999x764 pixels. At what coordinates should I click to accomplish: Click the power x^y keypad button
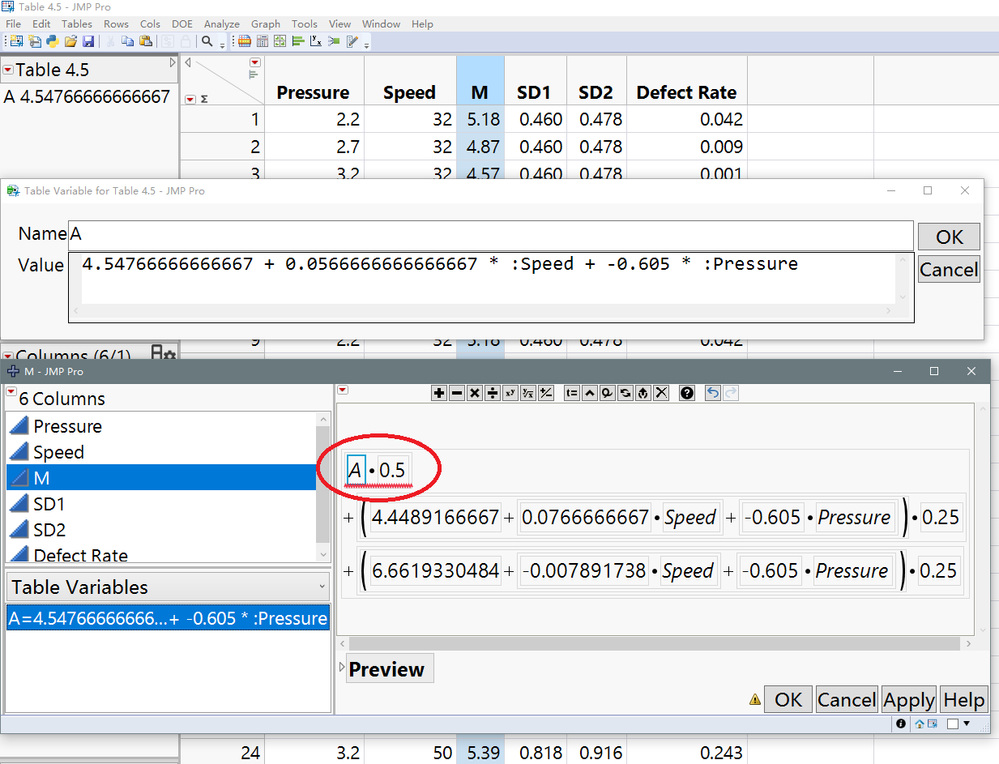tap(510, 393)
